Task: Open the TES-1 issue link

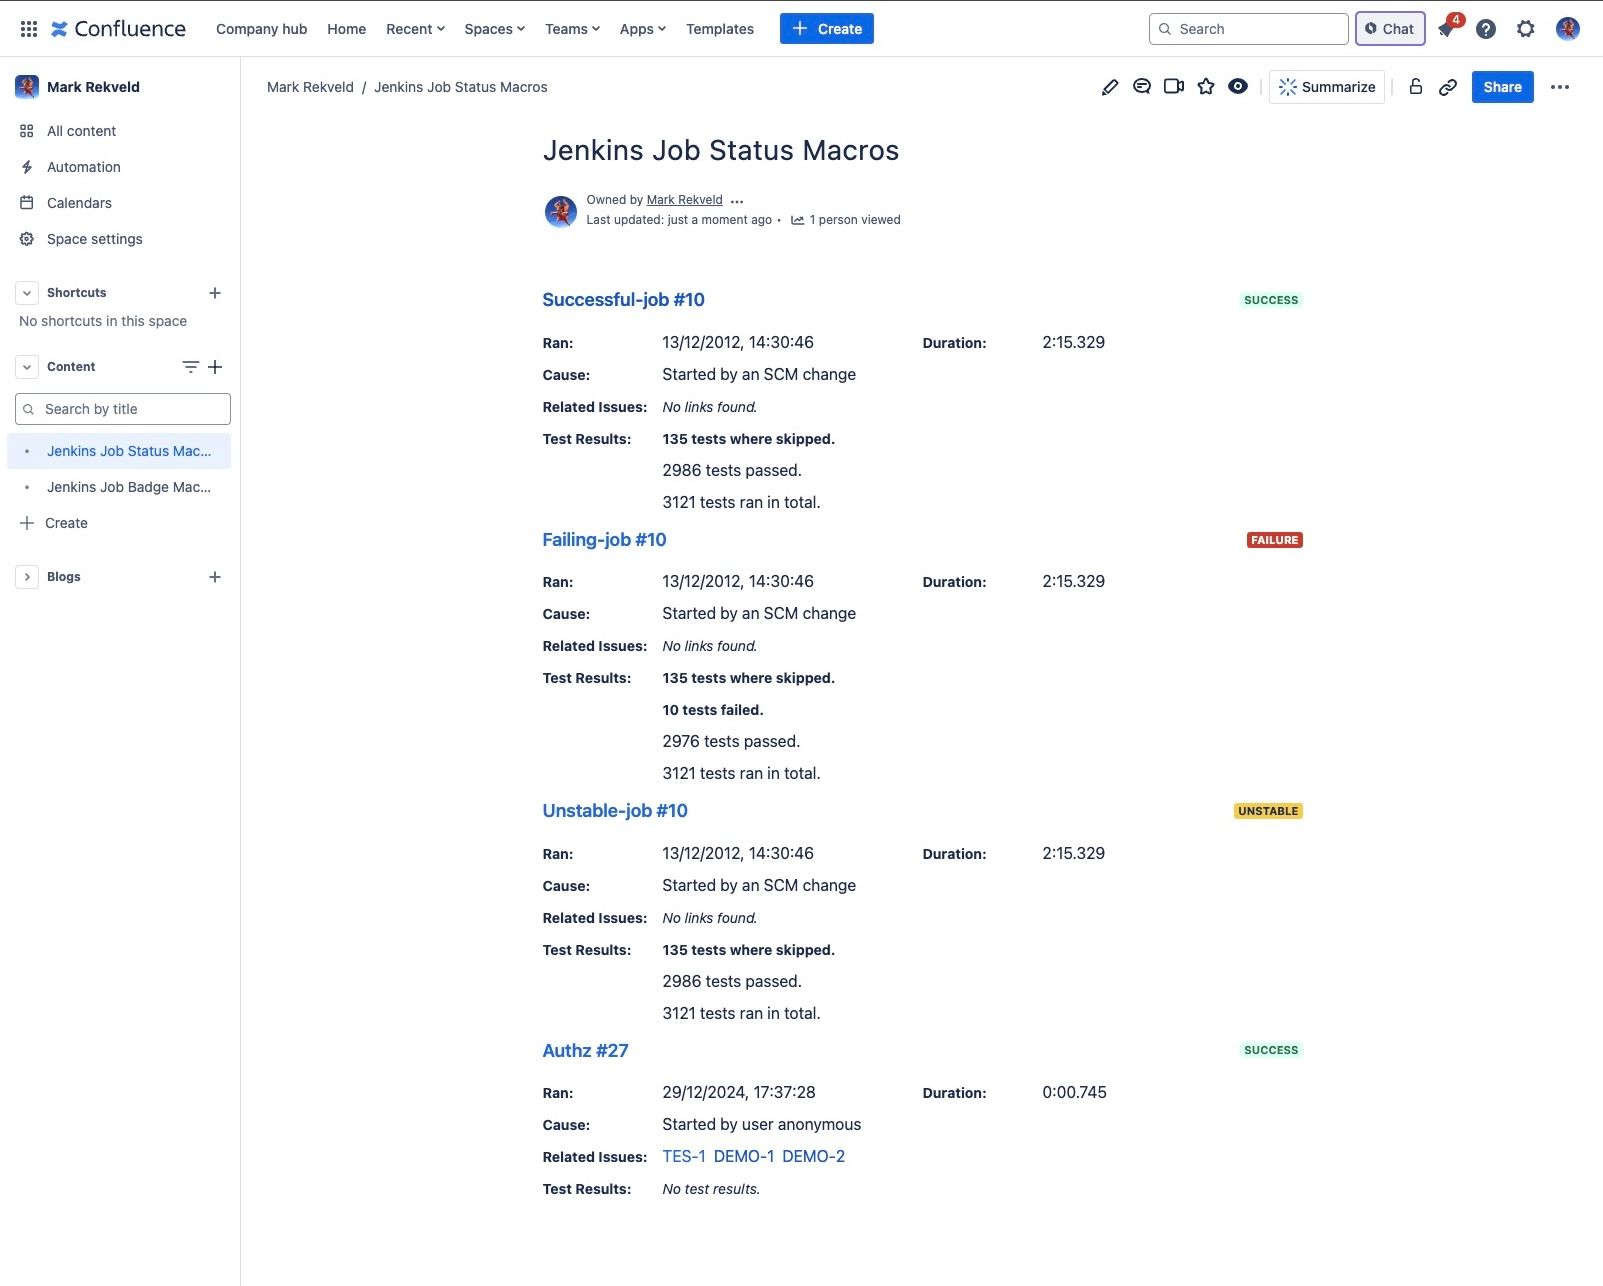Action: coord(684,1156)
